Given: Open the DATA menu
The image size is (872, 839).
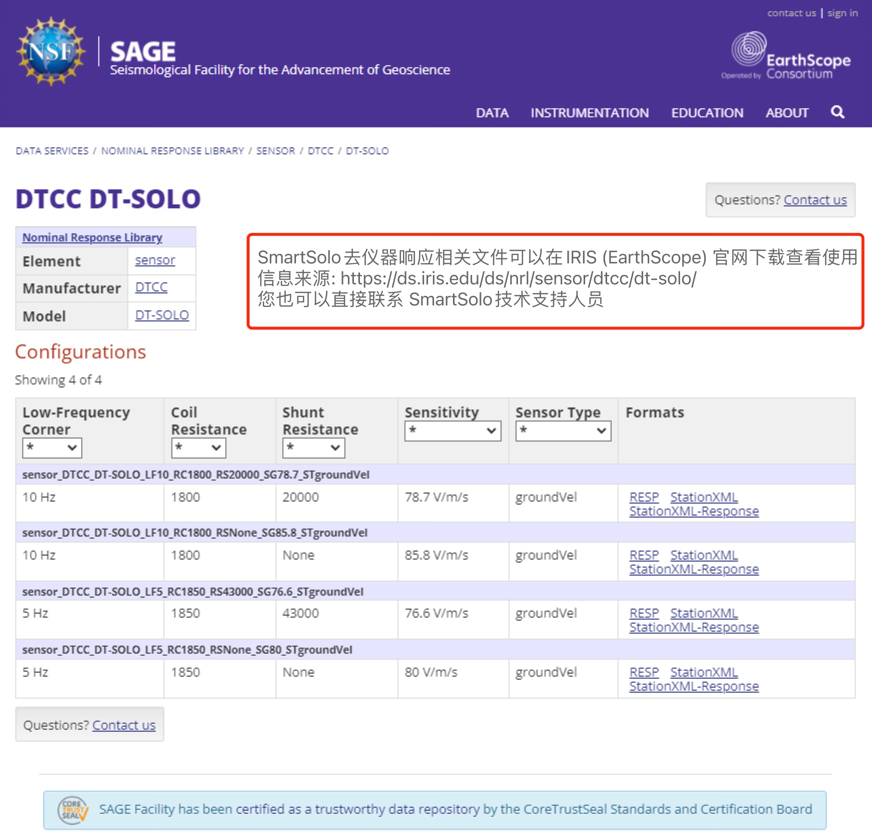Looking at the screenshot, I should [492, 113].
